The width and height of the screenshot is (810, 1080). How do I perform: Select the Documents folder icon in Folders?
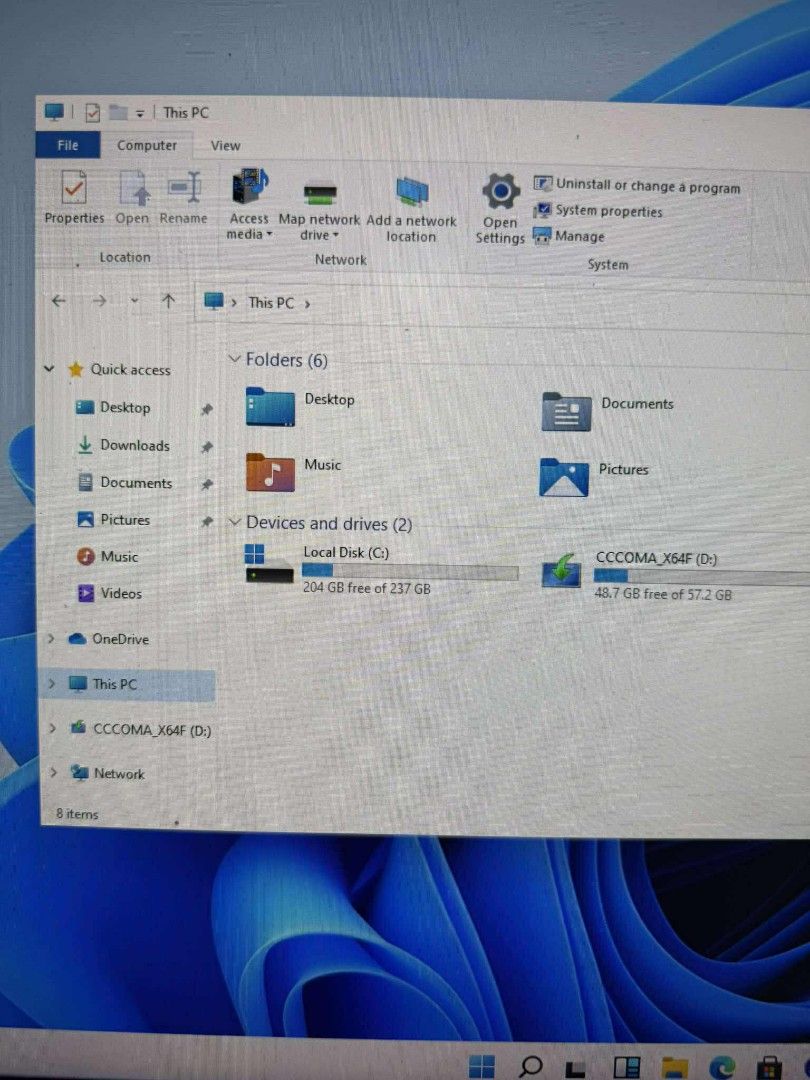click(566, 411)
